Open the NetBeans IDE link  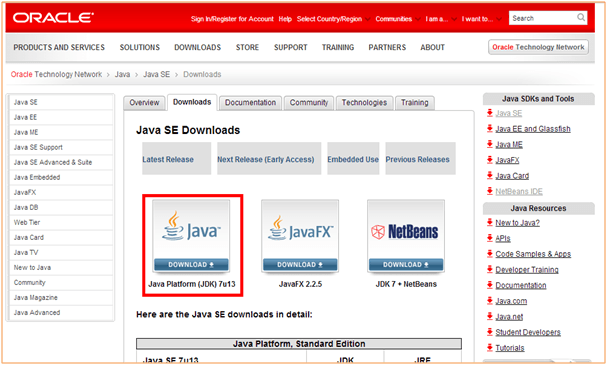519,191
